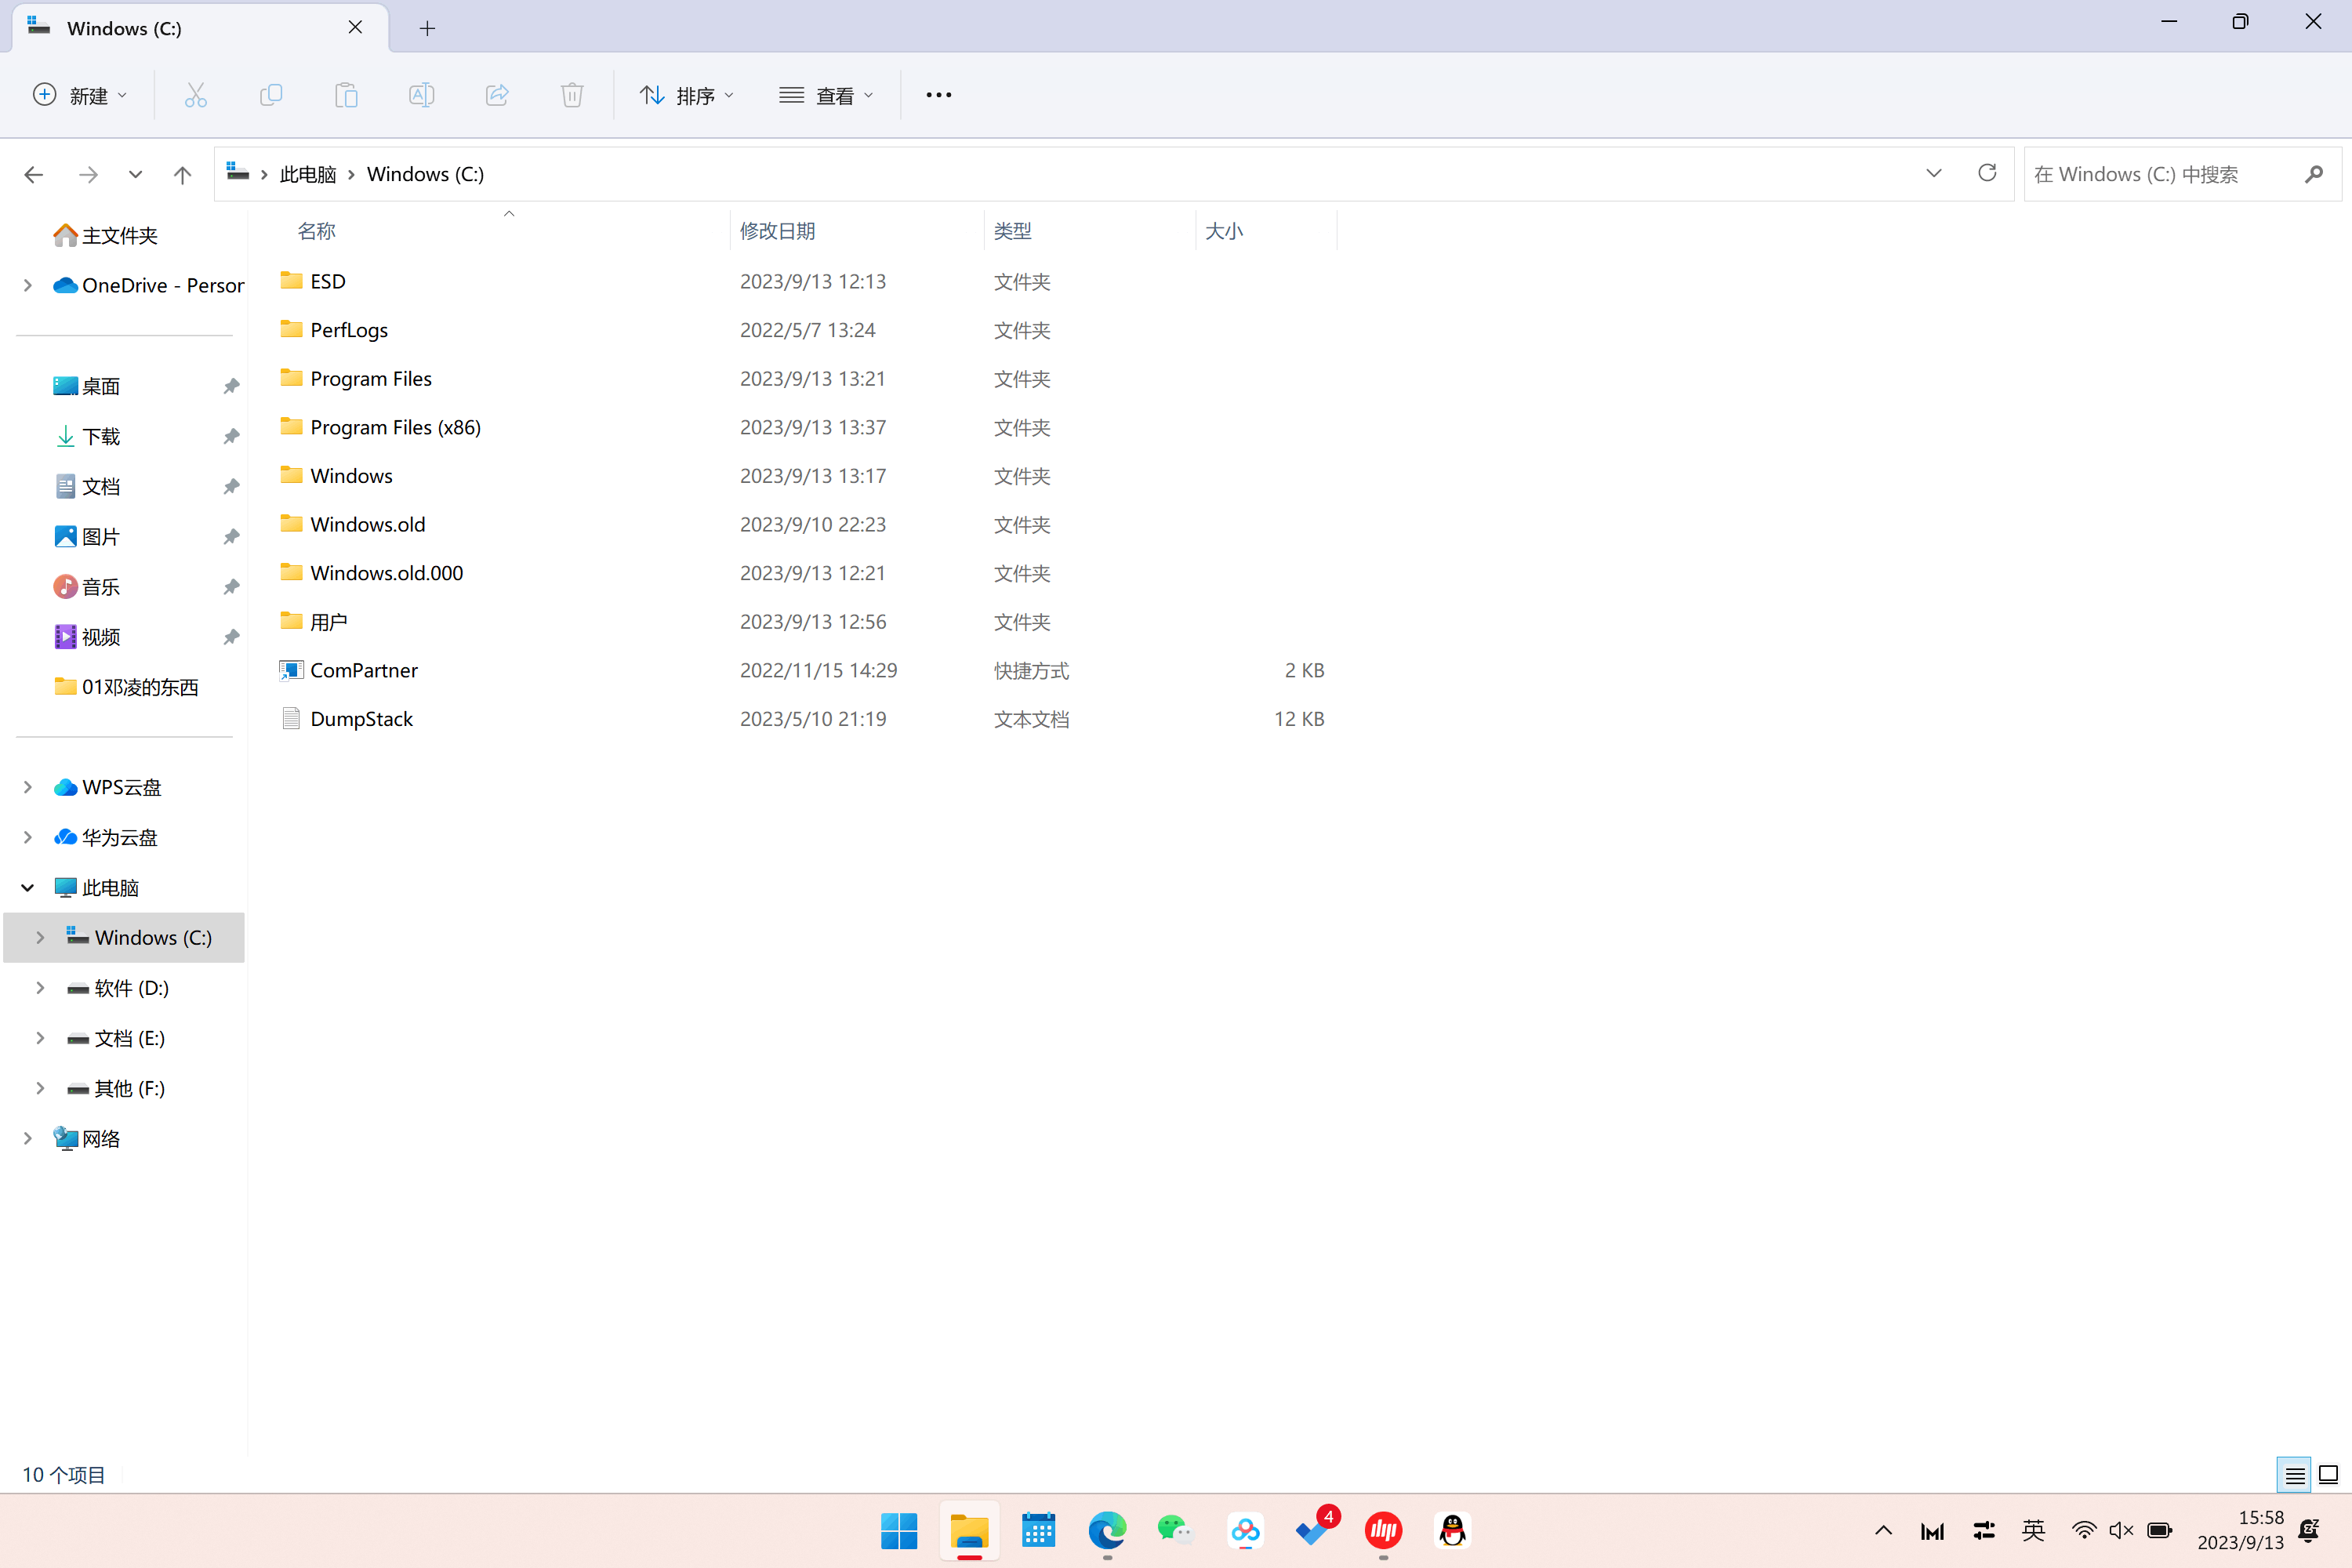
Task: Switch to large thumbnails view toggle
Action: (x=2328, y=1475)
